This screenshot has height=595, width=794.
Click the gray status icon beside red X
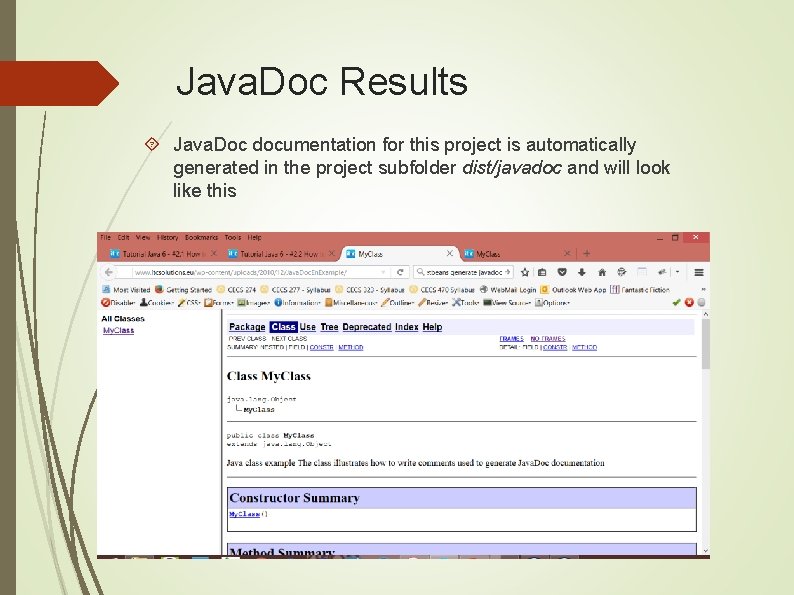click(x=701, y=303)
